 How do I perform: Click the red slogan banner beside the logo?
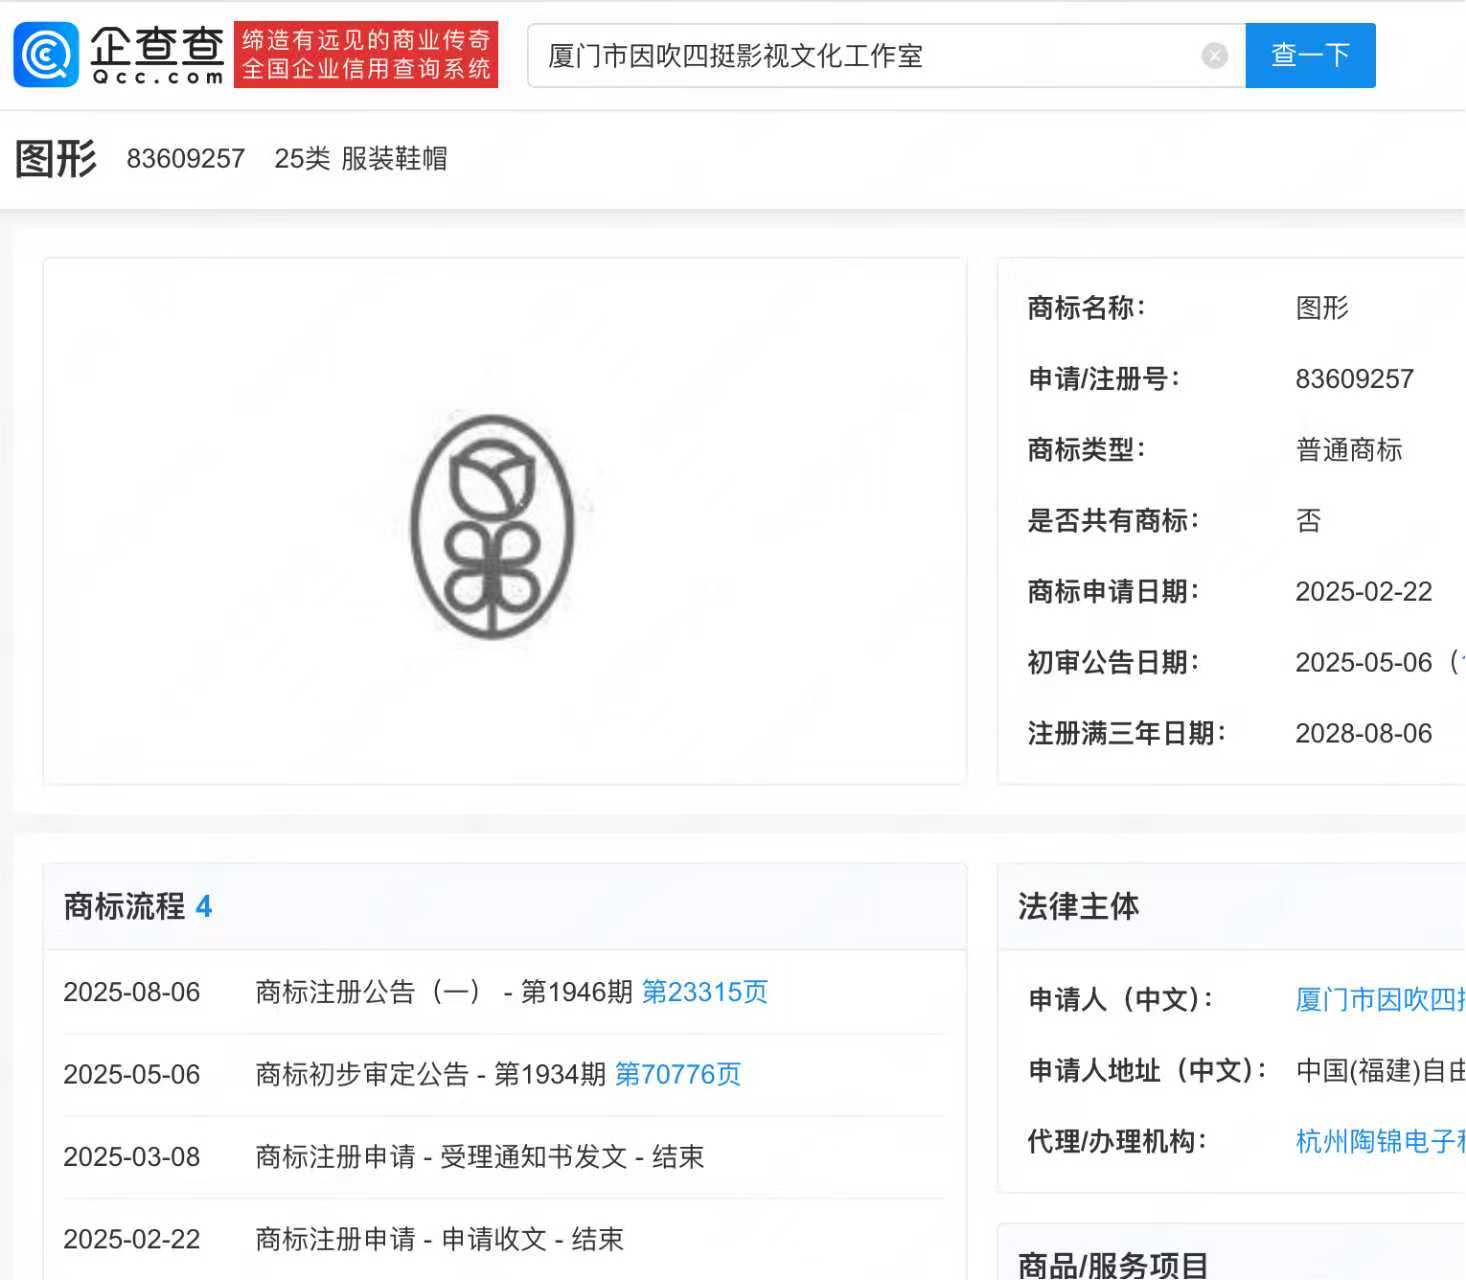pos(366,55)
